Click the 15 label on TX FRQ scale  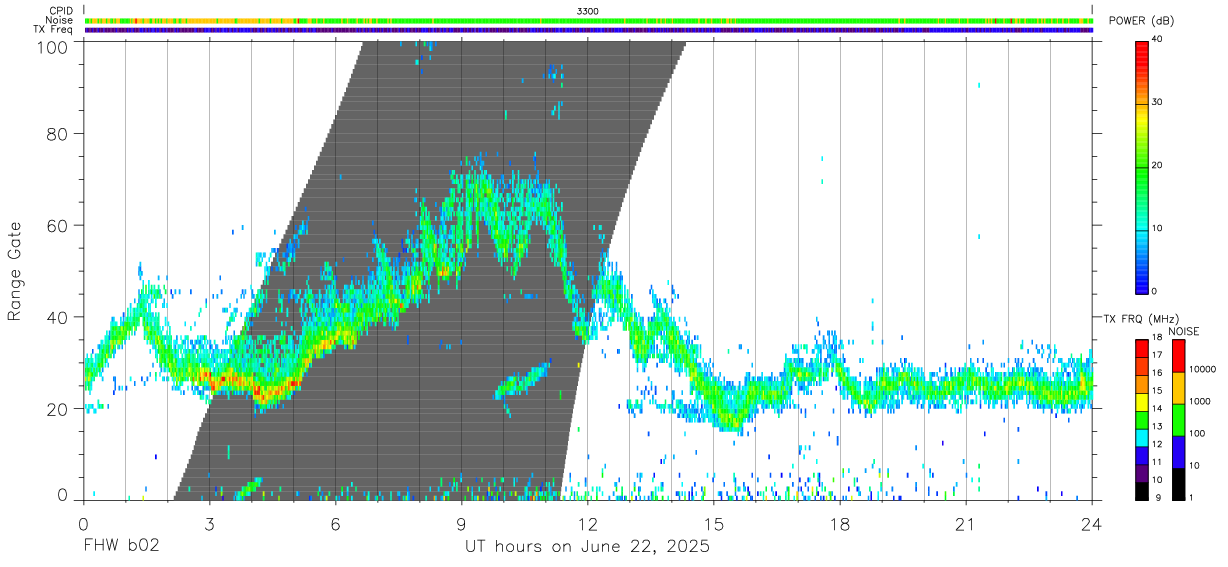pyautogui.click(x=1157, y=391)
